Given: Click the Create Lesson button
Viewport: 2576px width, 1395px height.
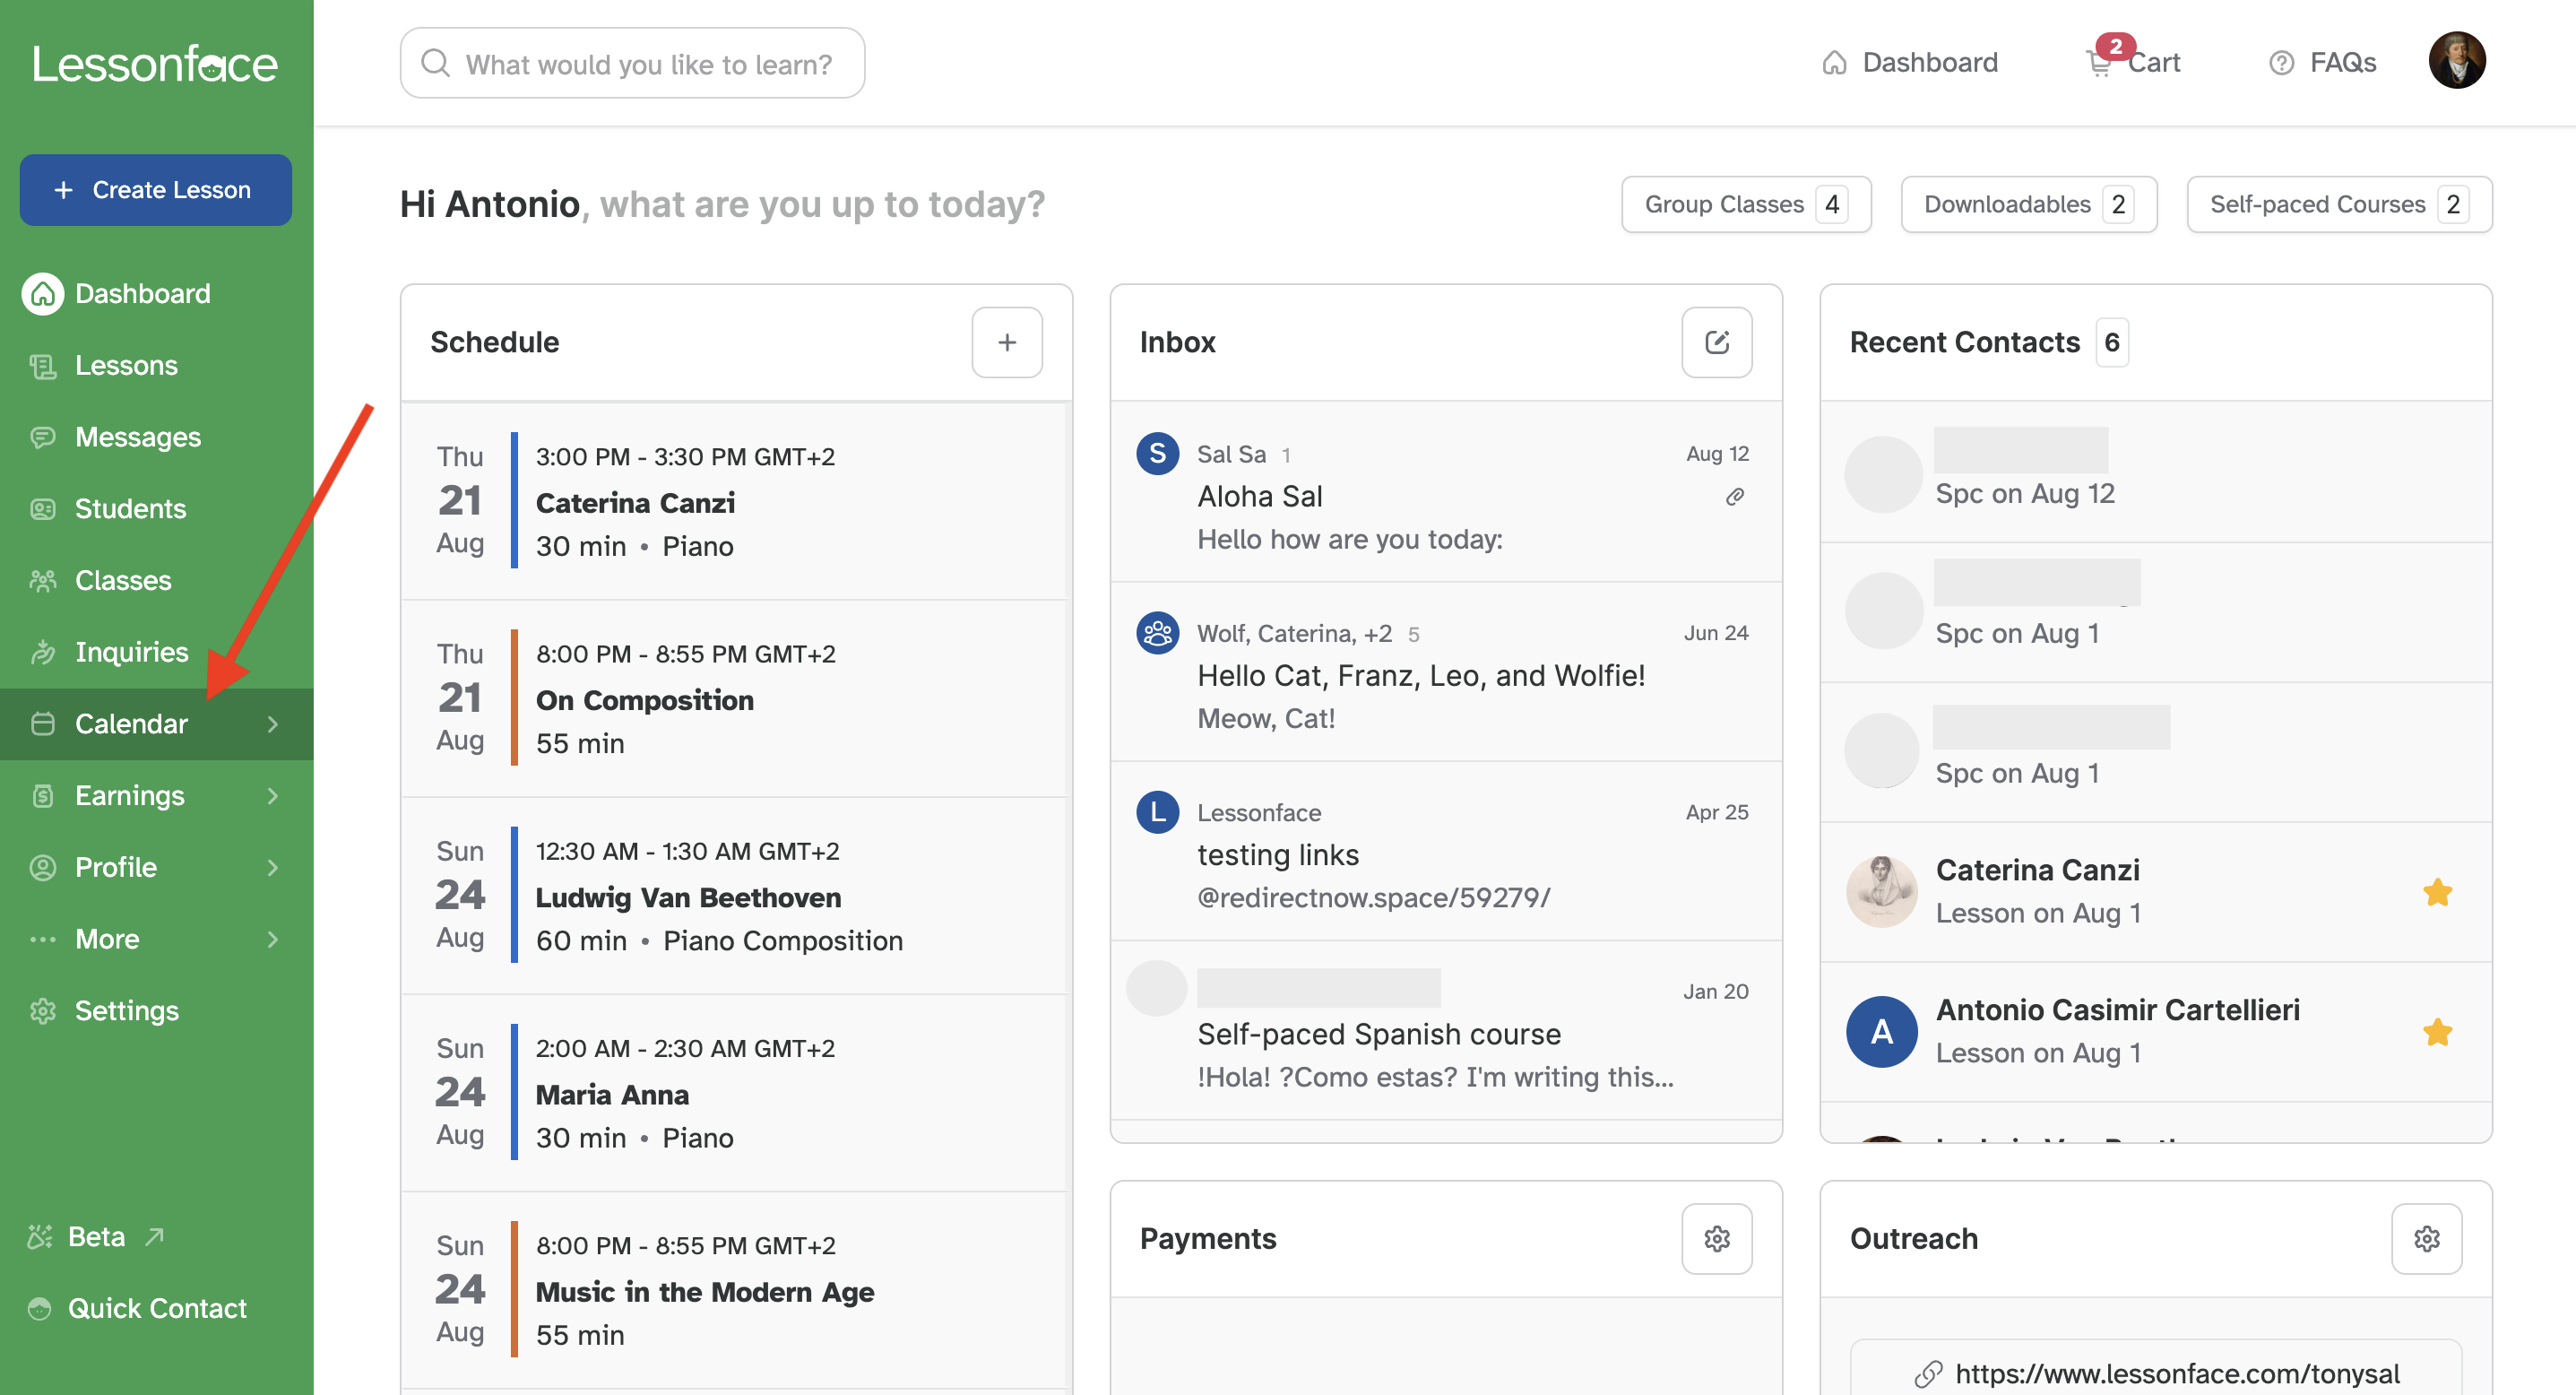Looking at the screenshot, I should tap(155, 189).
